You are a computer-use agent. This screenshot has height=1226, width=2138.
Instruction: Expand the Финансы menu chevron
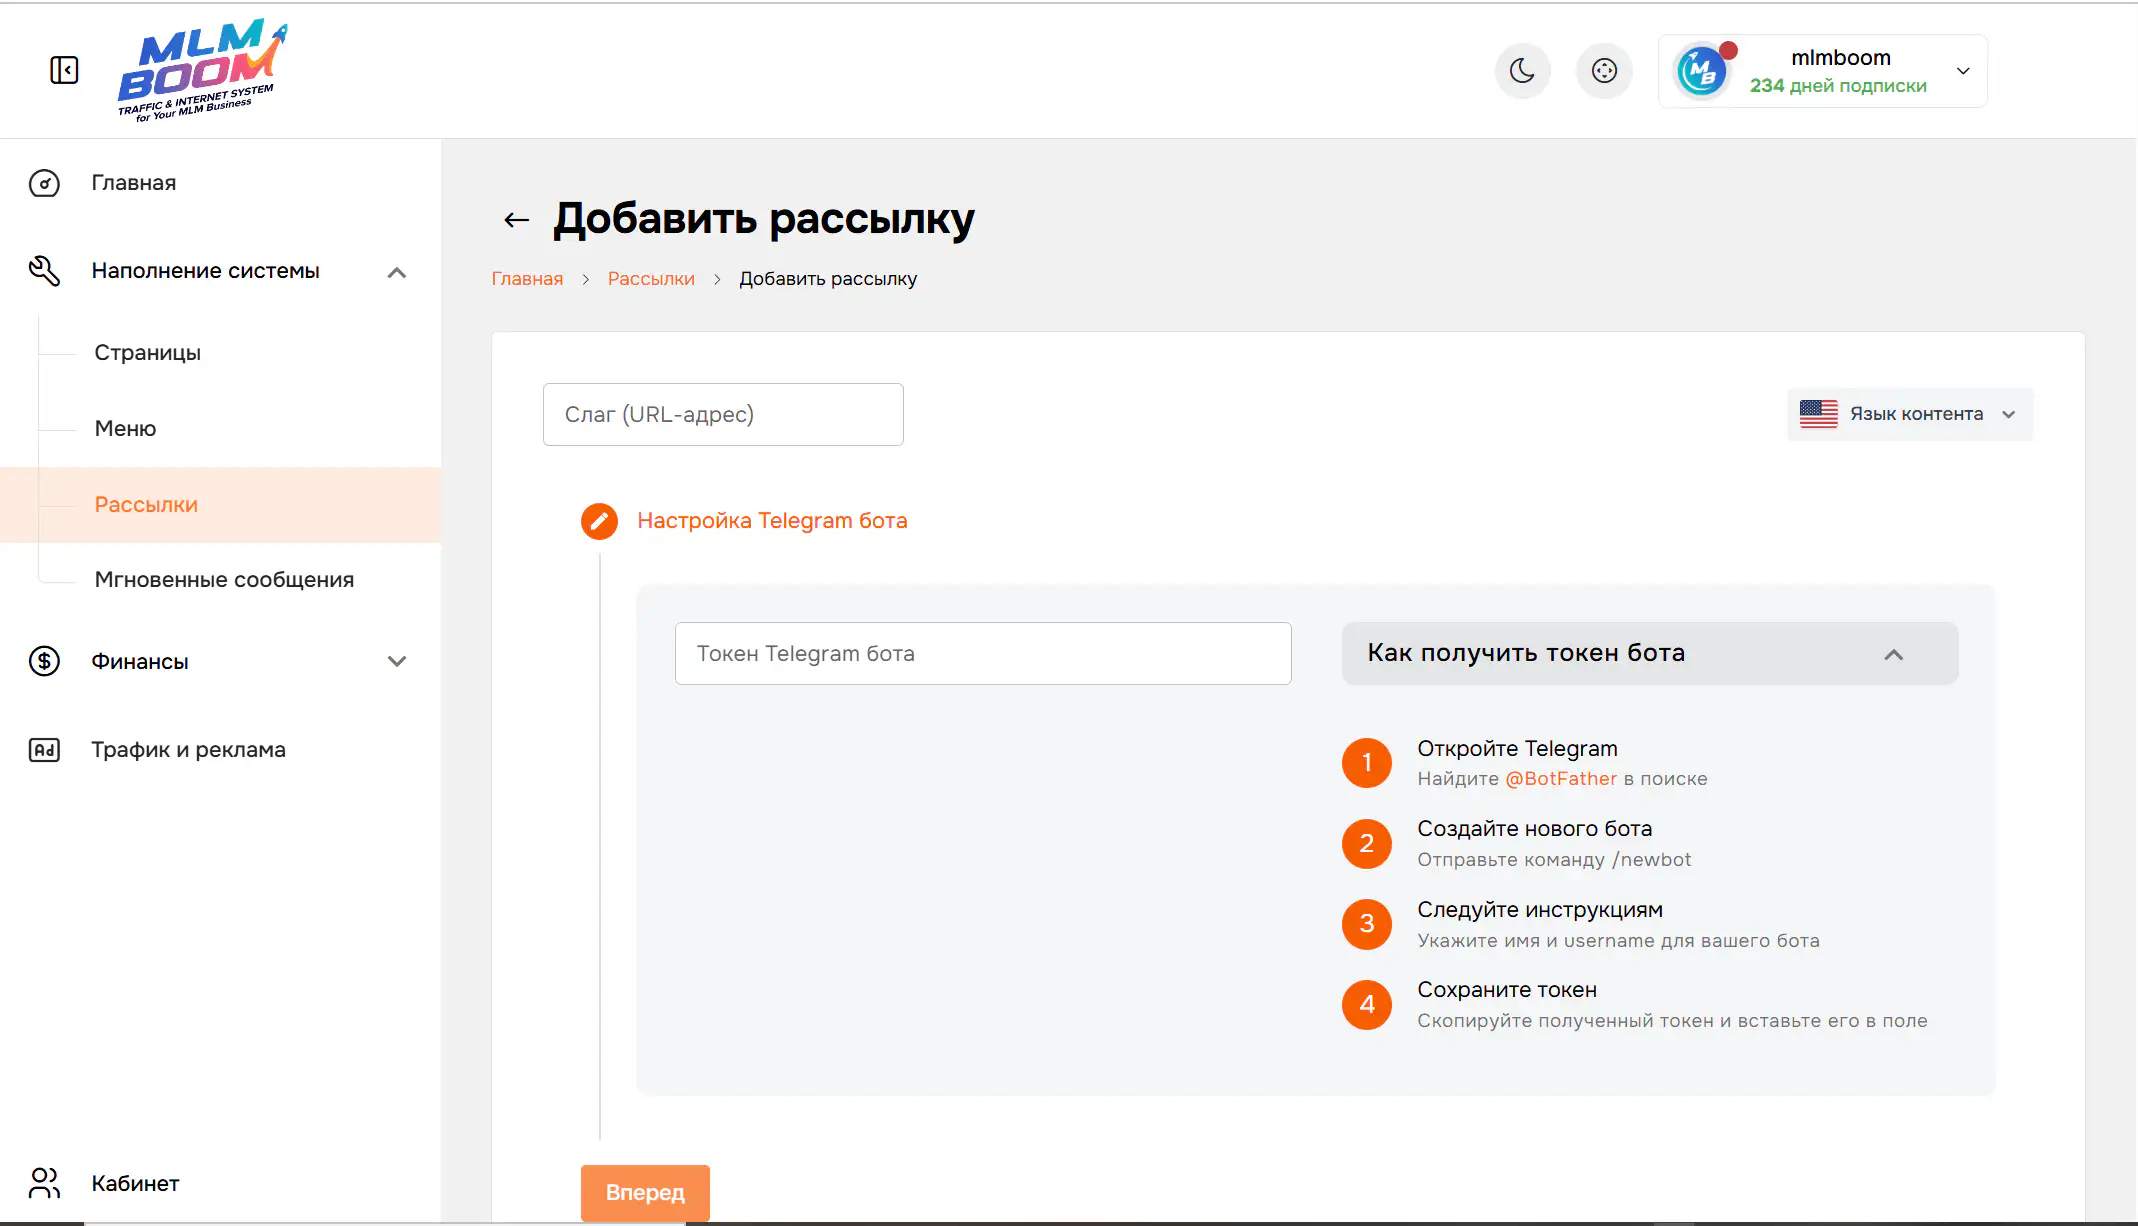tap(397, 661)
